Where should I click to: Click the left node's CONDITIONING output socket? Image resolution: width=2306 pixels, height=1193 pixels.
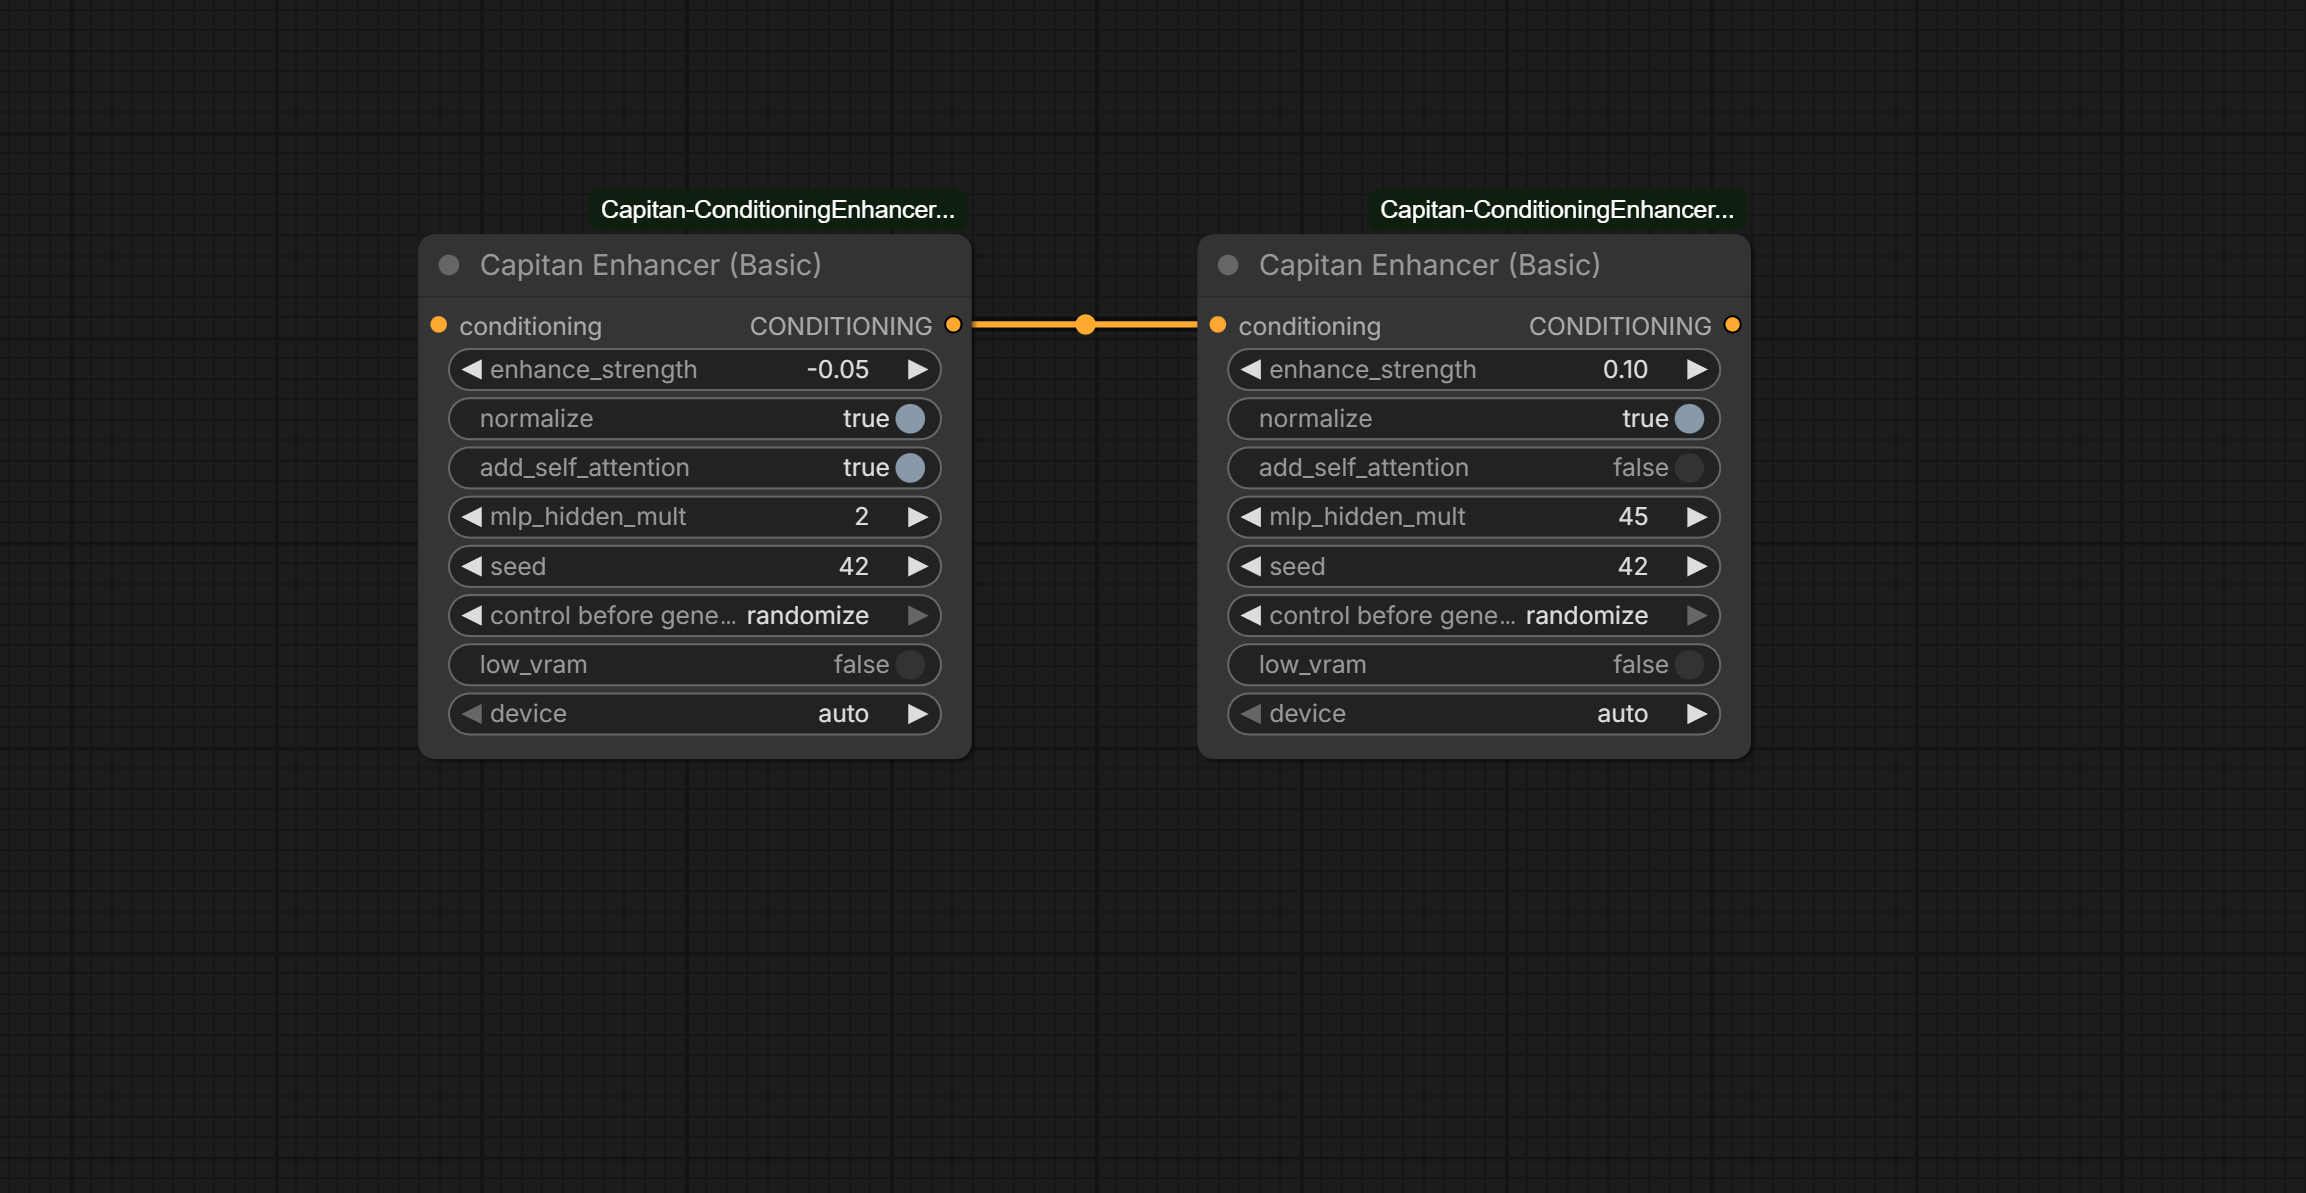(x=953, y=325)
